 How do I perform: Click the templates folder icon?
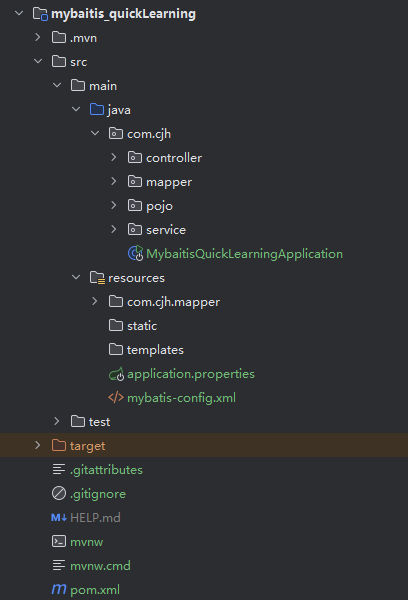point(116,349)
